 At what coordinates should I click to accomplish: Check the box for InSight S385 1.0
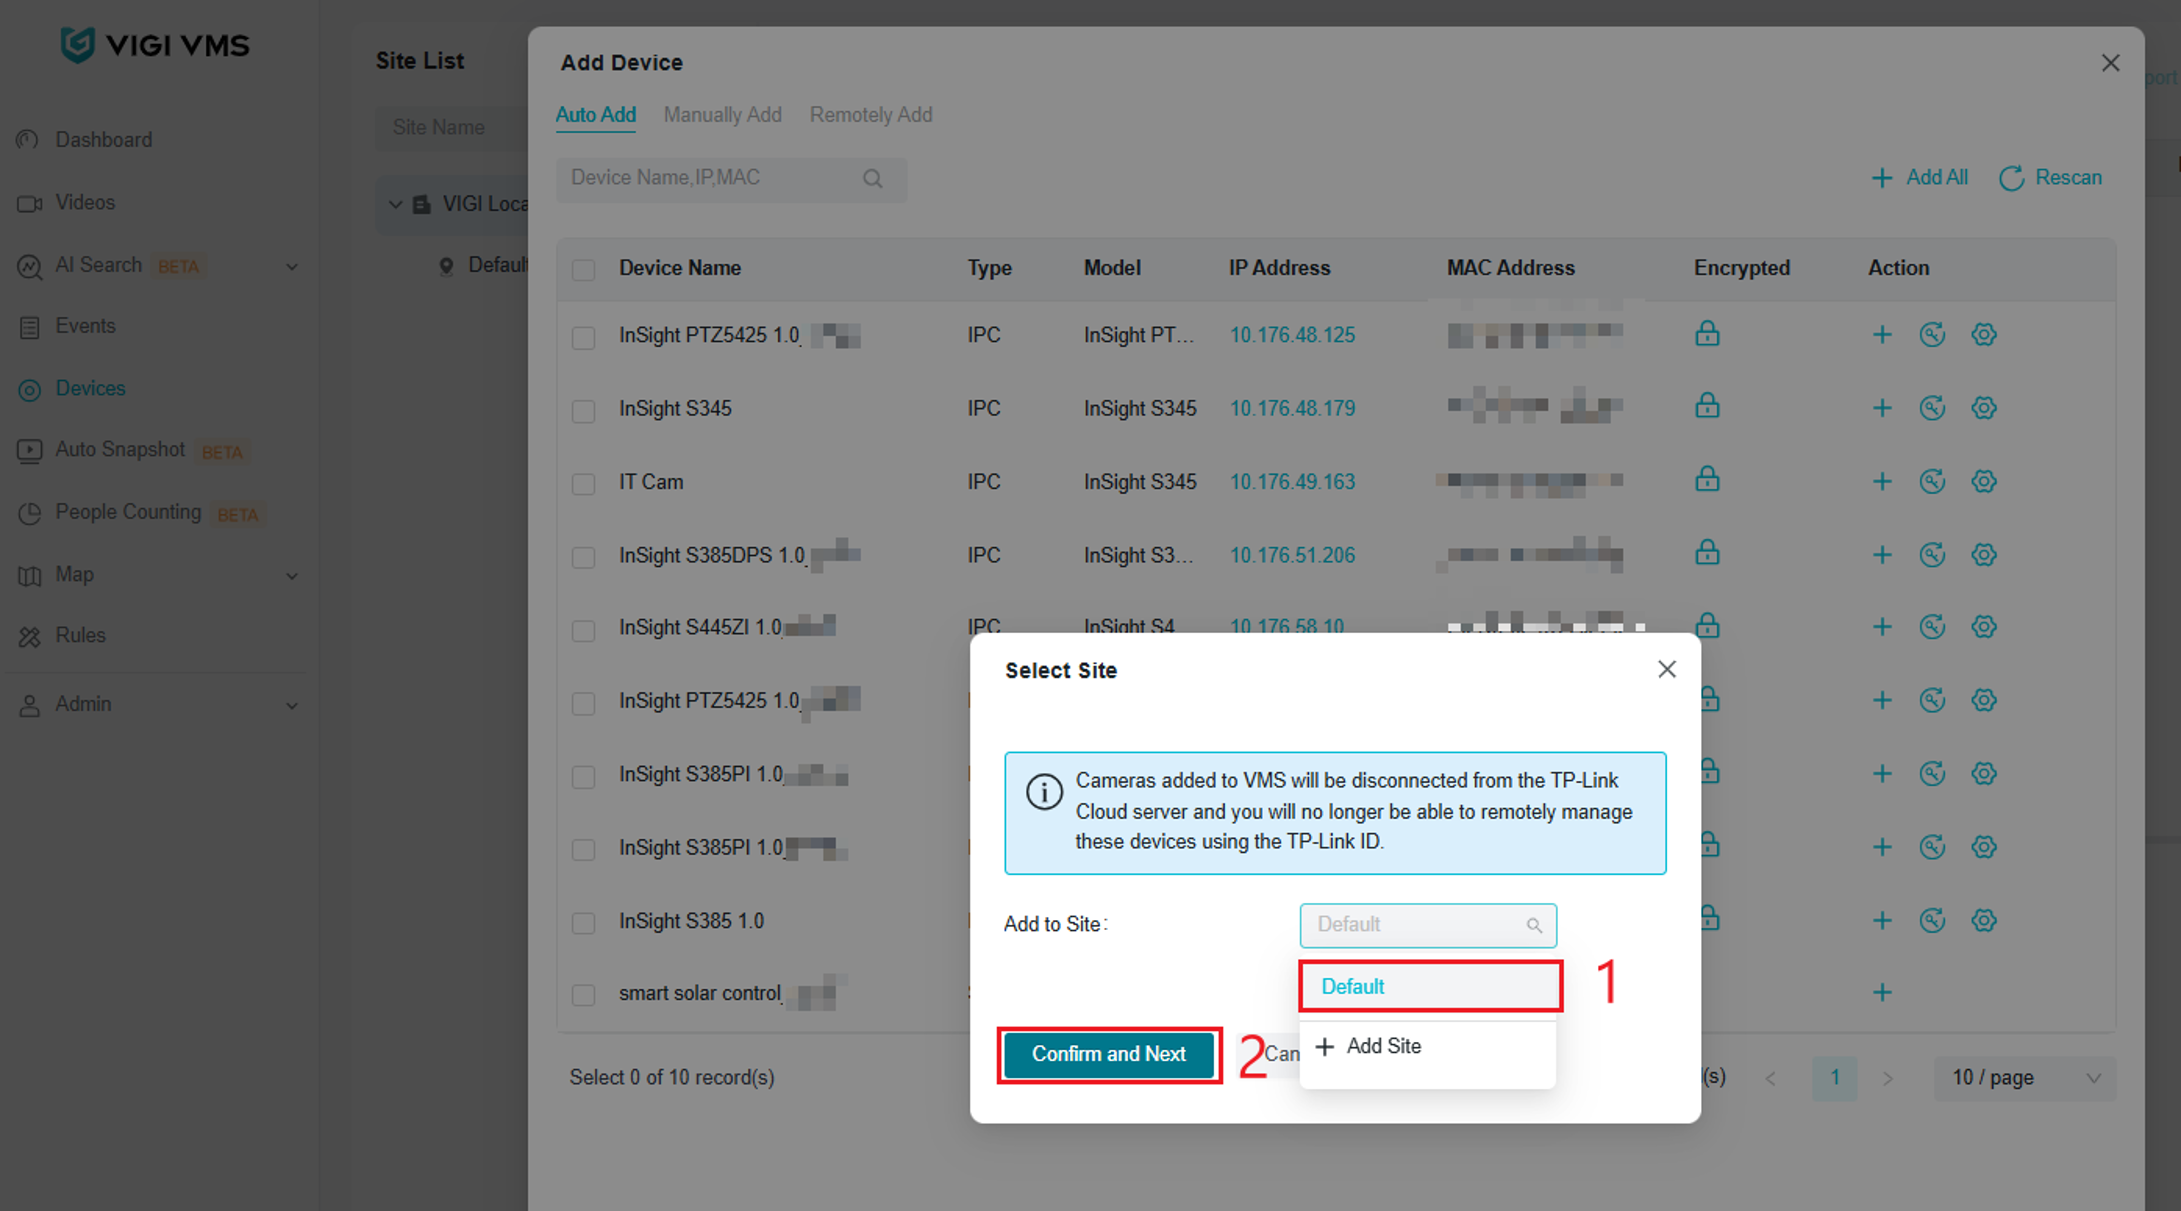tap(583, 923)
